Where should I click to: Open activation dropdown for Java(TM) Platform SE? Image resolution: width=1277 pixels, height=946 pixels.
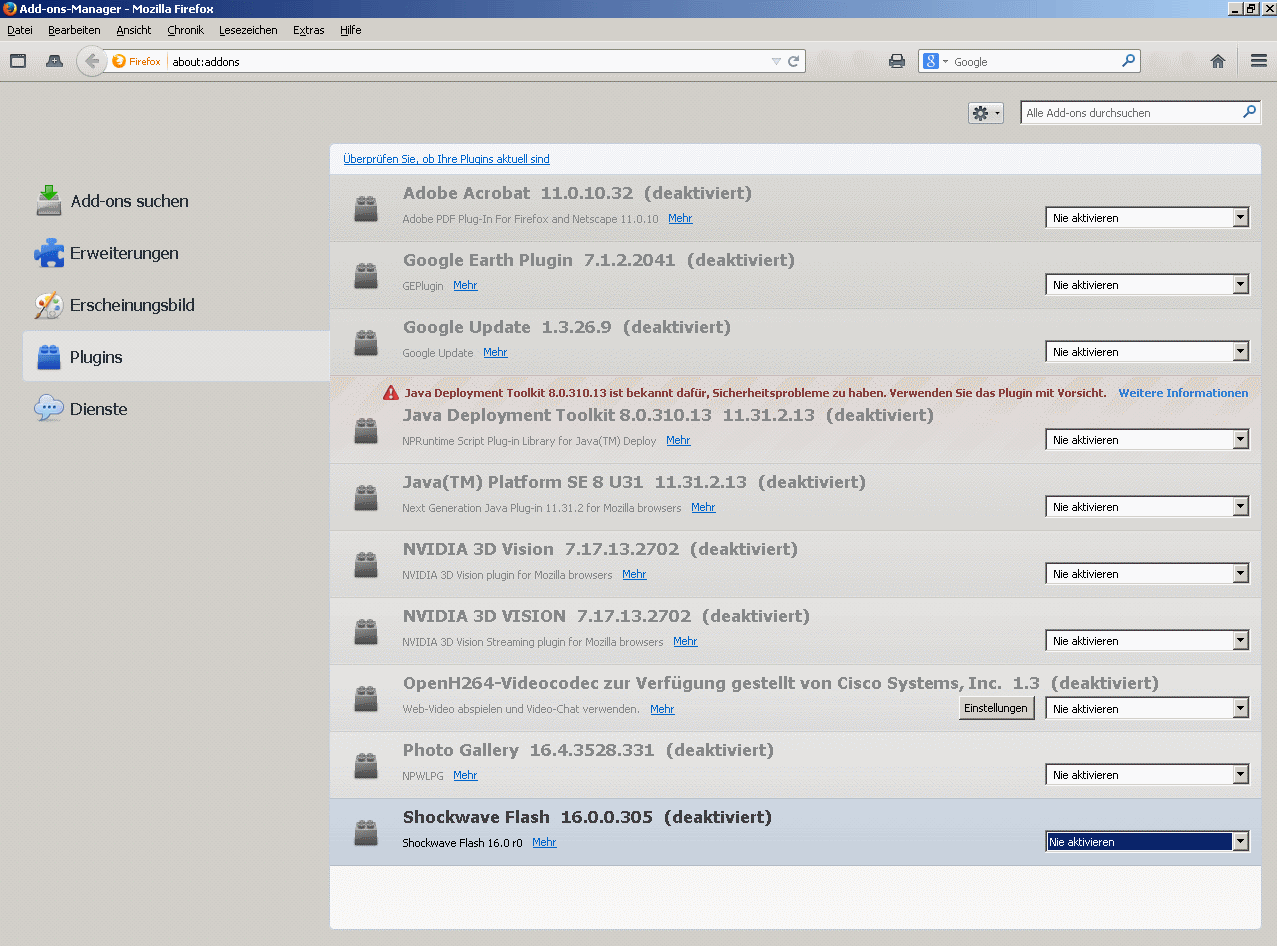(1147, 507)
